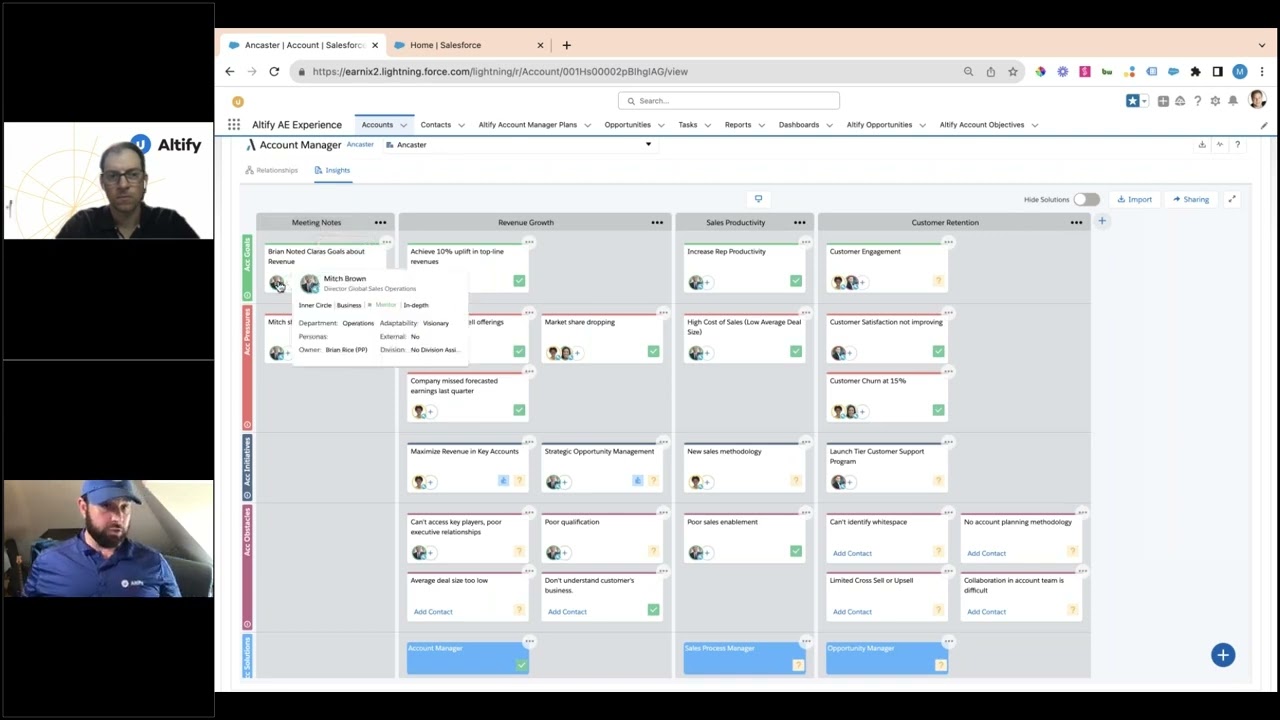The image size is (1280, 720).
Task: Click Add Contact on Can't identify whitespace card
Action: [852, 553]
